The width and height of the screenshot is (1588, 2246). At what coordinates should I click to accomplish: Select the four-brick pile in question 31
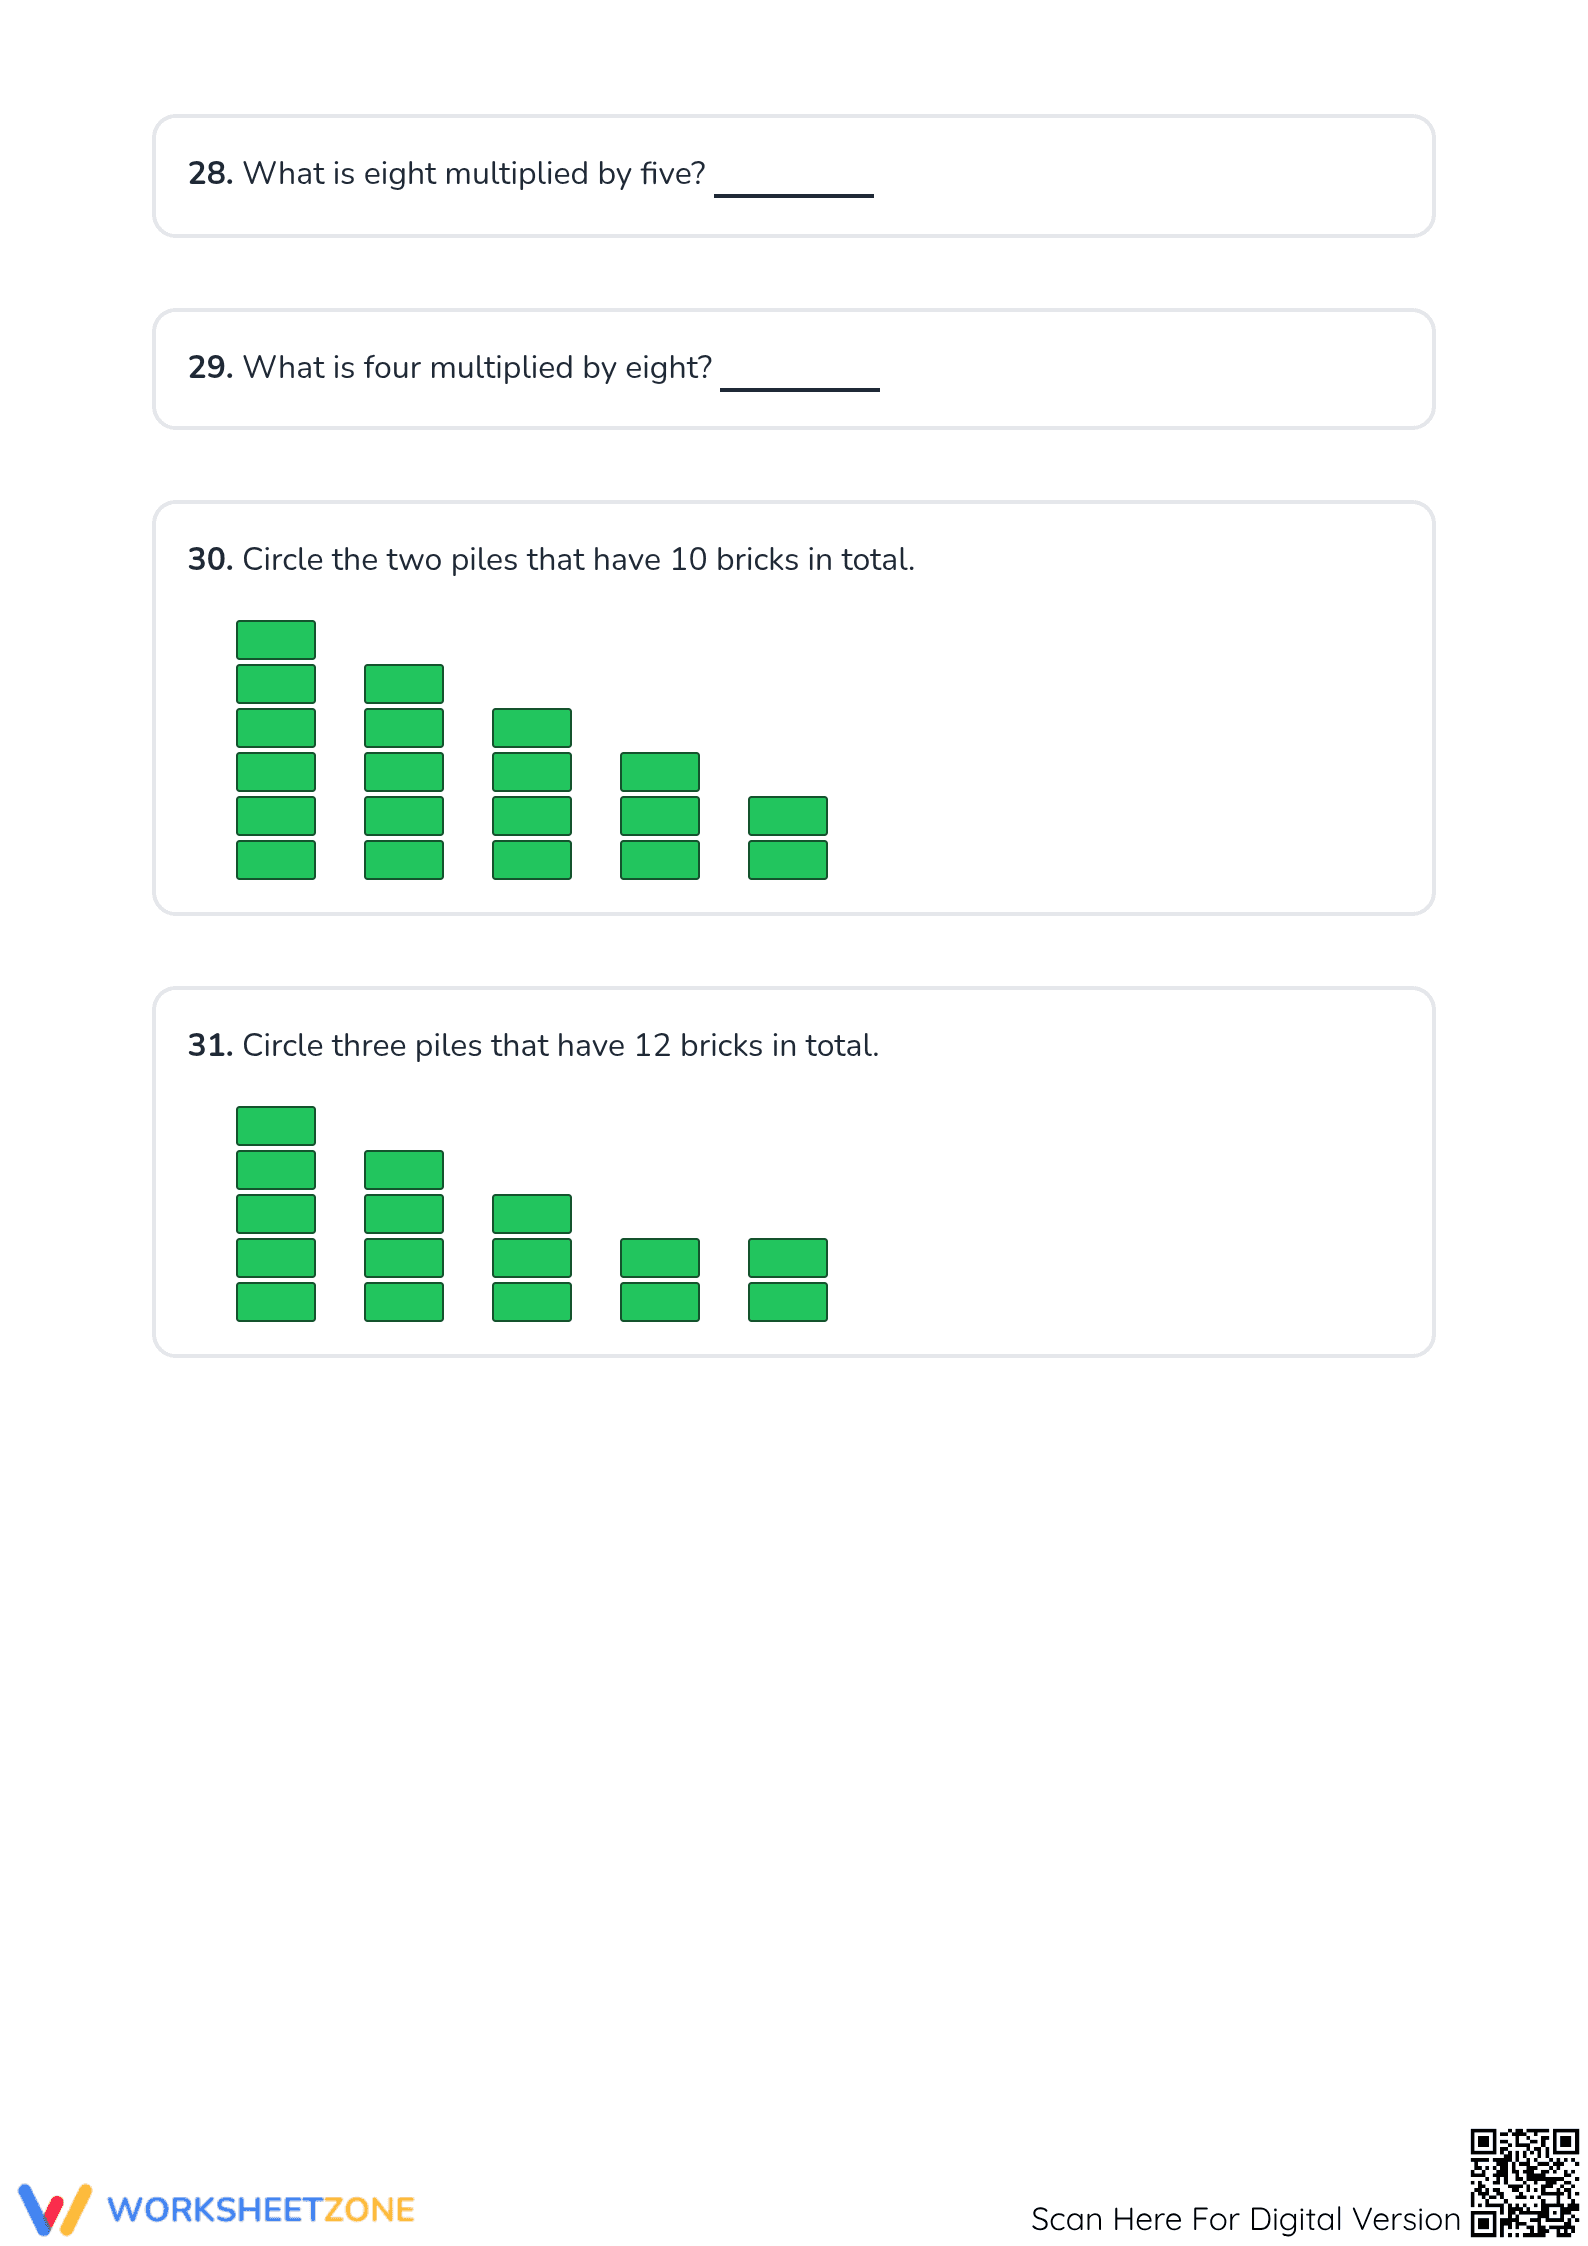coord(404,1236)
